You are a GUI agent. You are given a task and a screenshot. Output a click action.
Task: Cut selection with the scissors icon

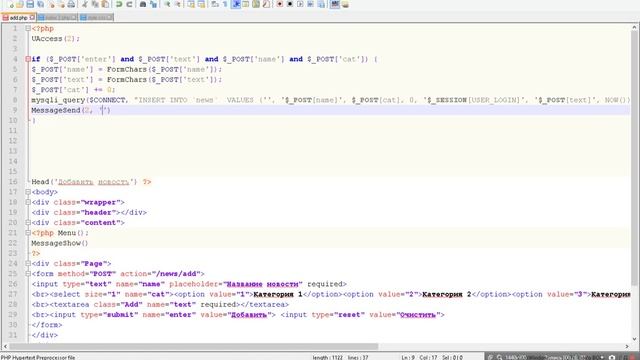pos(84,4)
